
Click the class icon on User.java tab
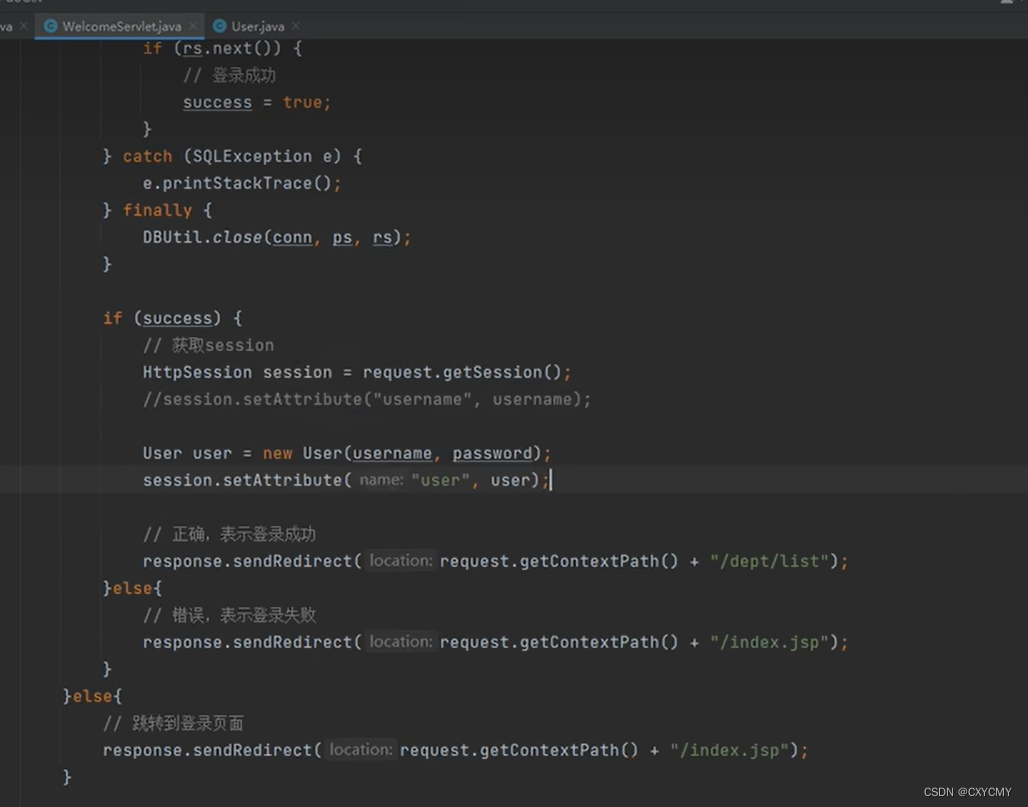[222, 26]
